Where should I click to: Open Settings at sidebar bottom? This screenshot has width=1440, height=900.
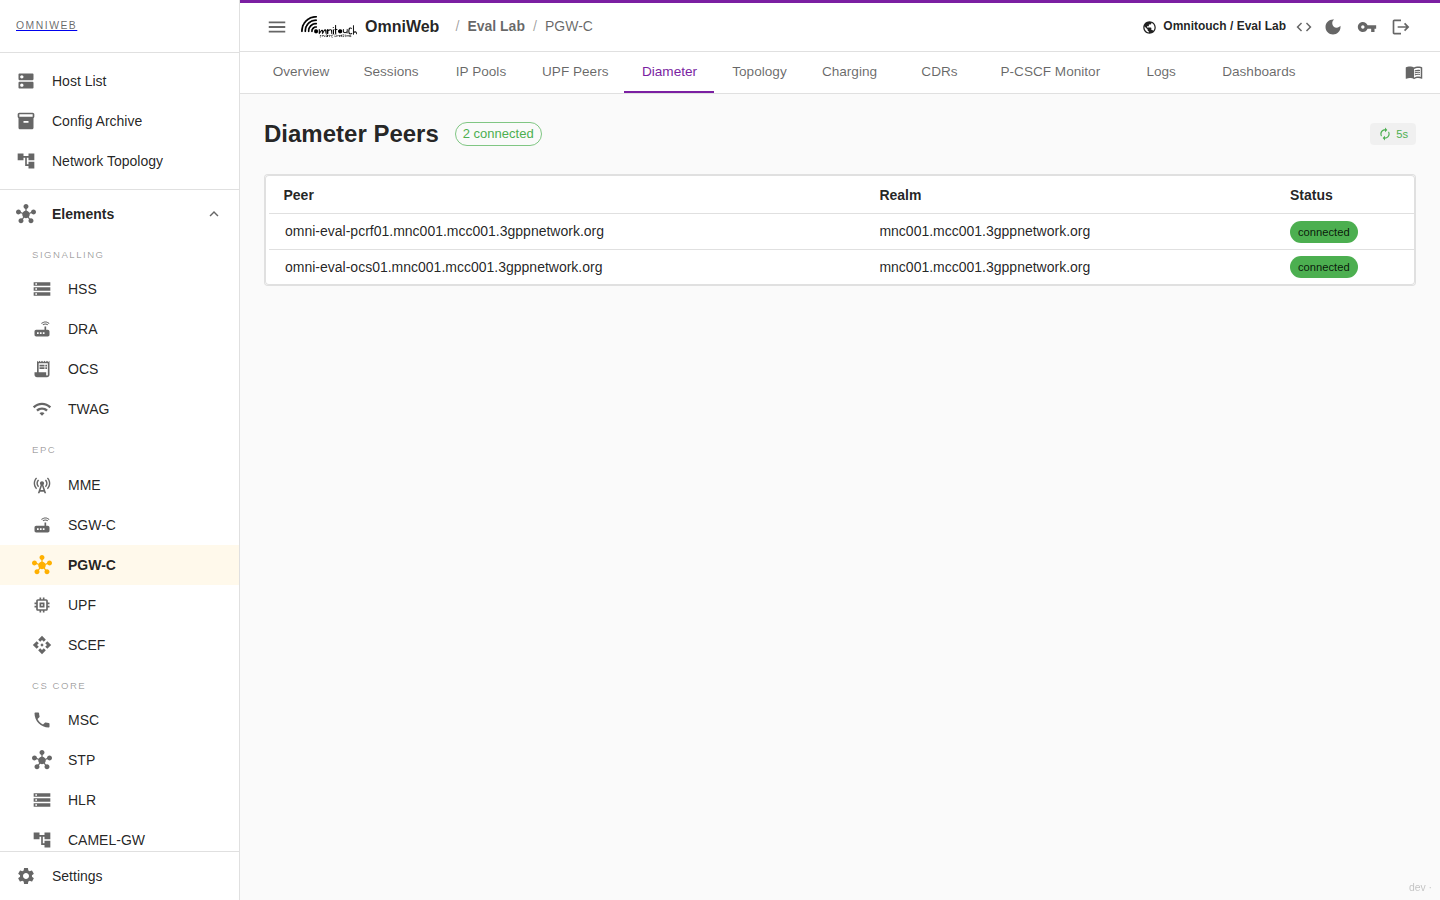[120, 876]
